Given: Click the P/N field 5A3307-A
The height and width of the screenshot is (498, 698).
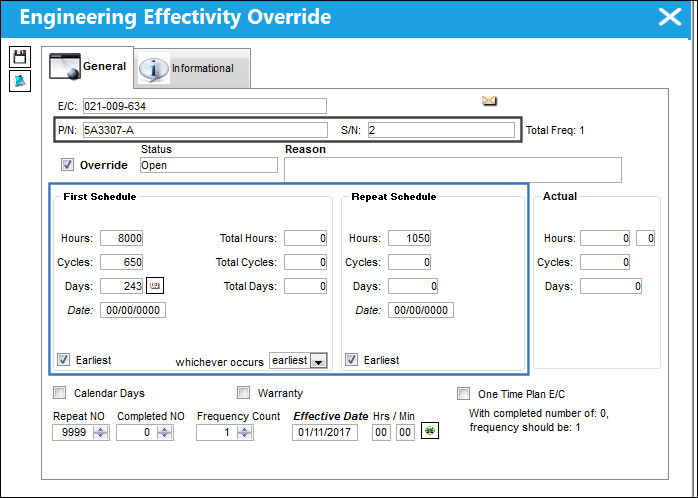Looking at the screenshot, I should (x=205, y=130).
